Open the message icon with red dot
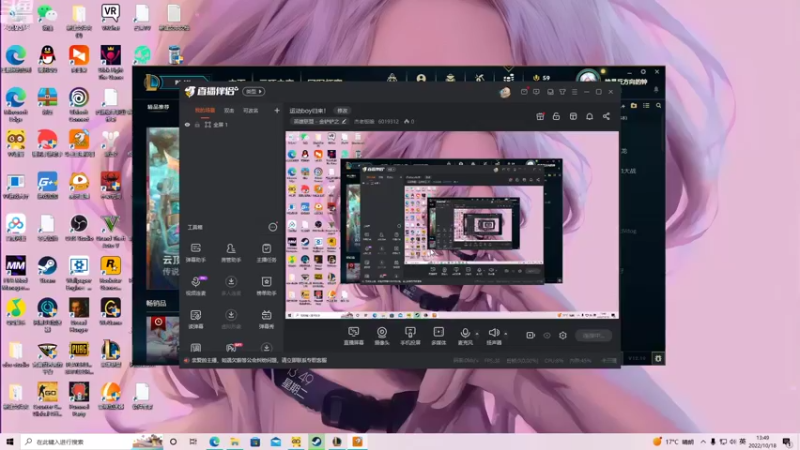The height and width of the screenshot is (450, 800). 524,92
